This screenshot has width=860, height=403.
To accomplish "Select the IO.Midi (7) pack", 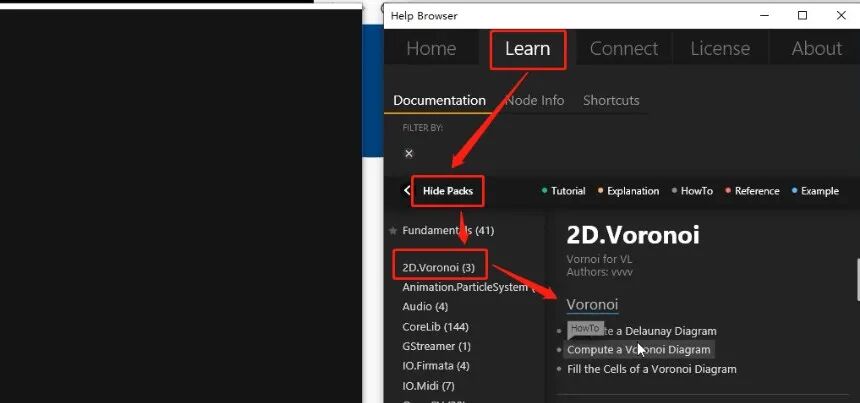I will (x=428, y=386).
